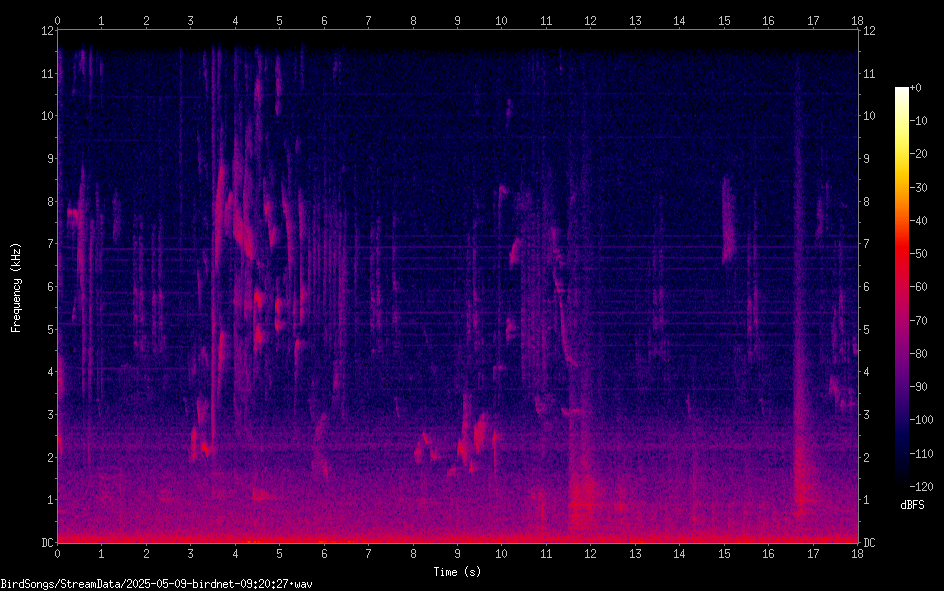Screen dimensions: 944x591
Task: Click the 'dBFS' unit label under the colorbar
Action: (912, 505)
